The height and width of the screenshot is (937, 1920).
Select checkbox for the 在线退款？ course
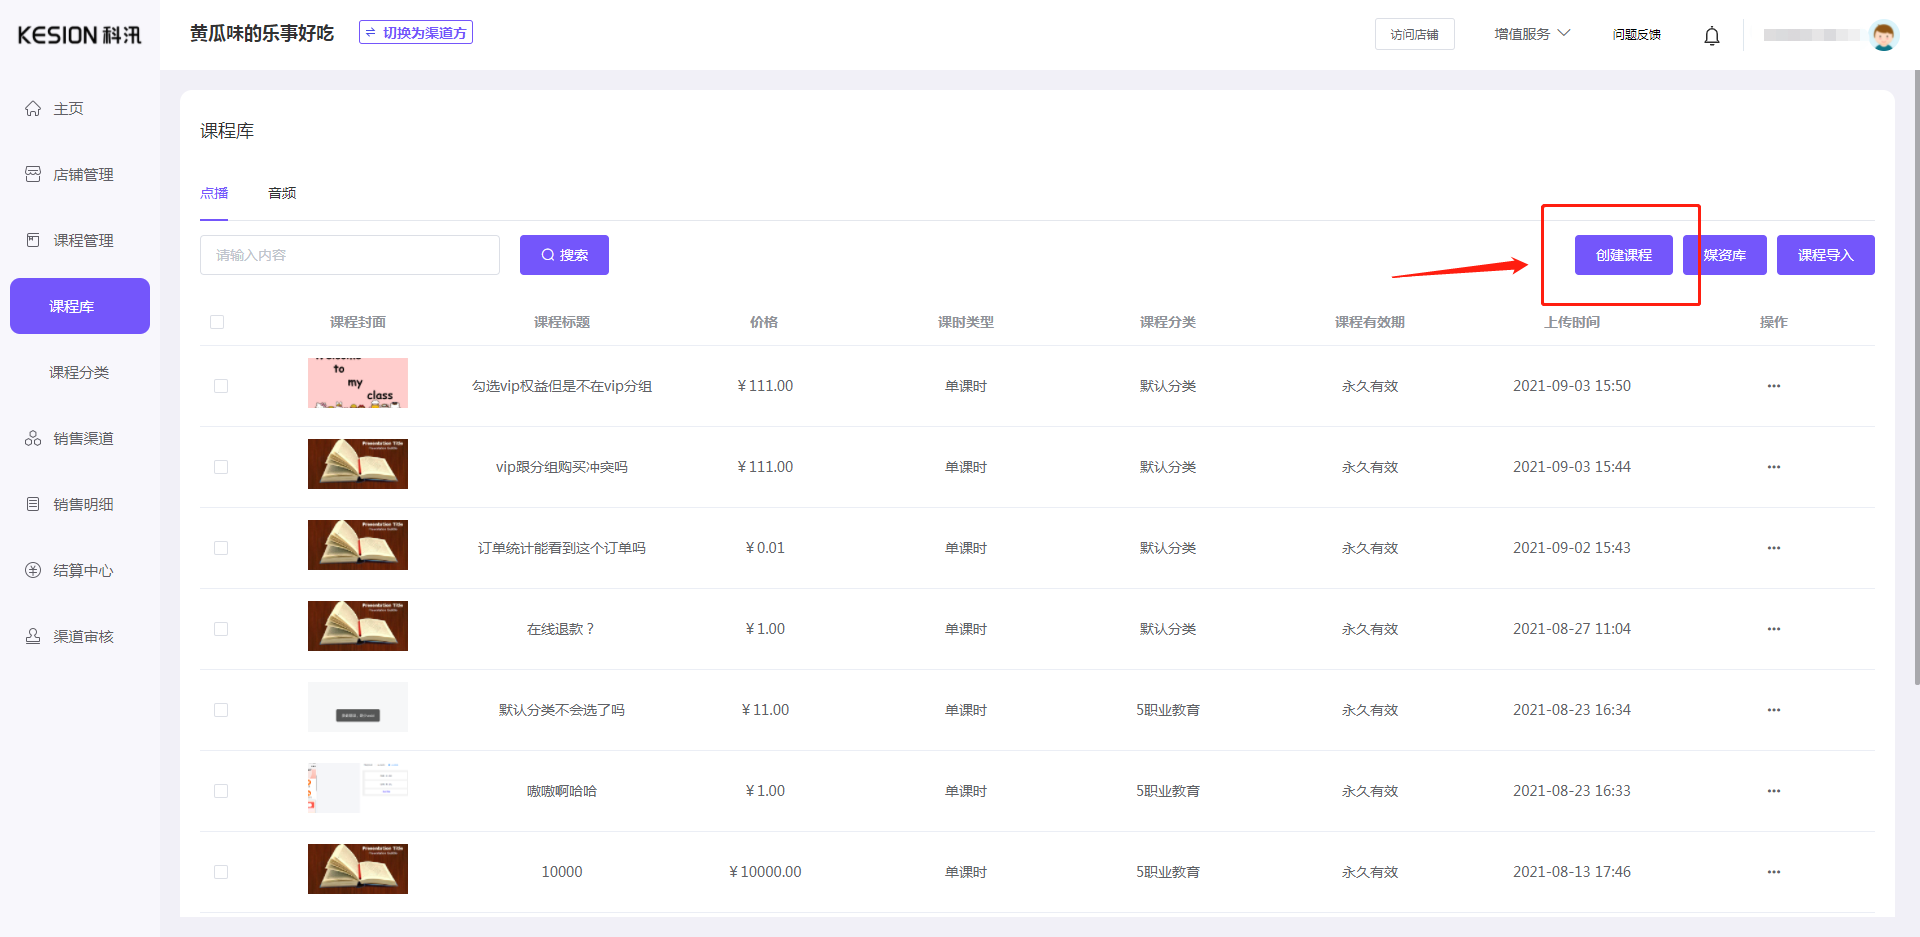tap(221, 629)
